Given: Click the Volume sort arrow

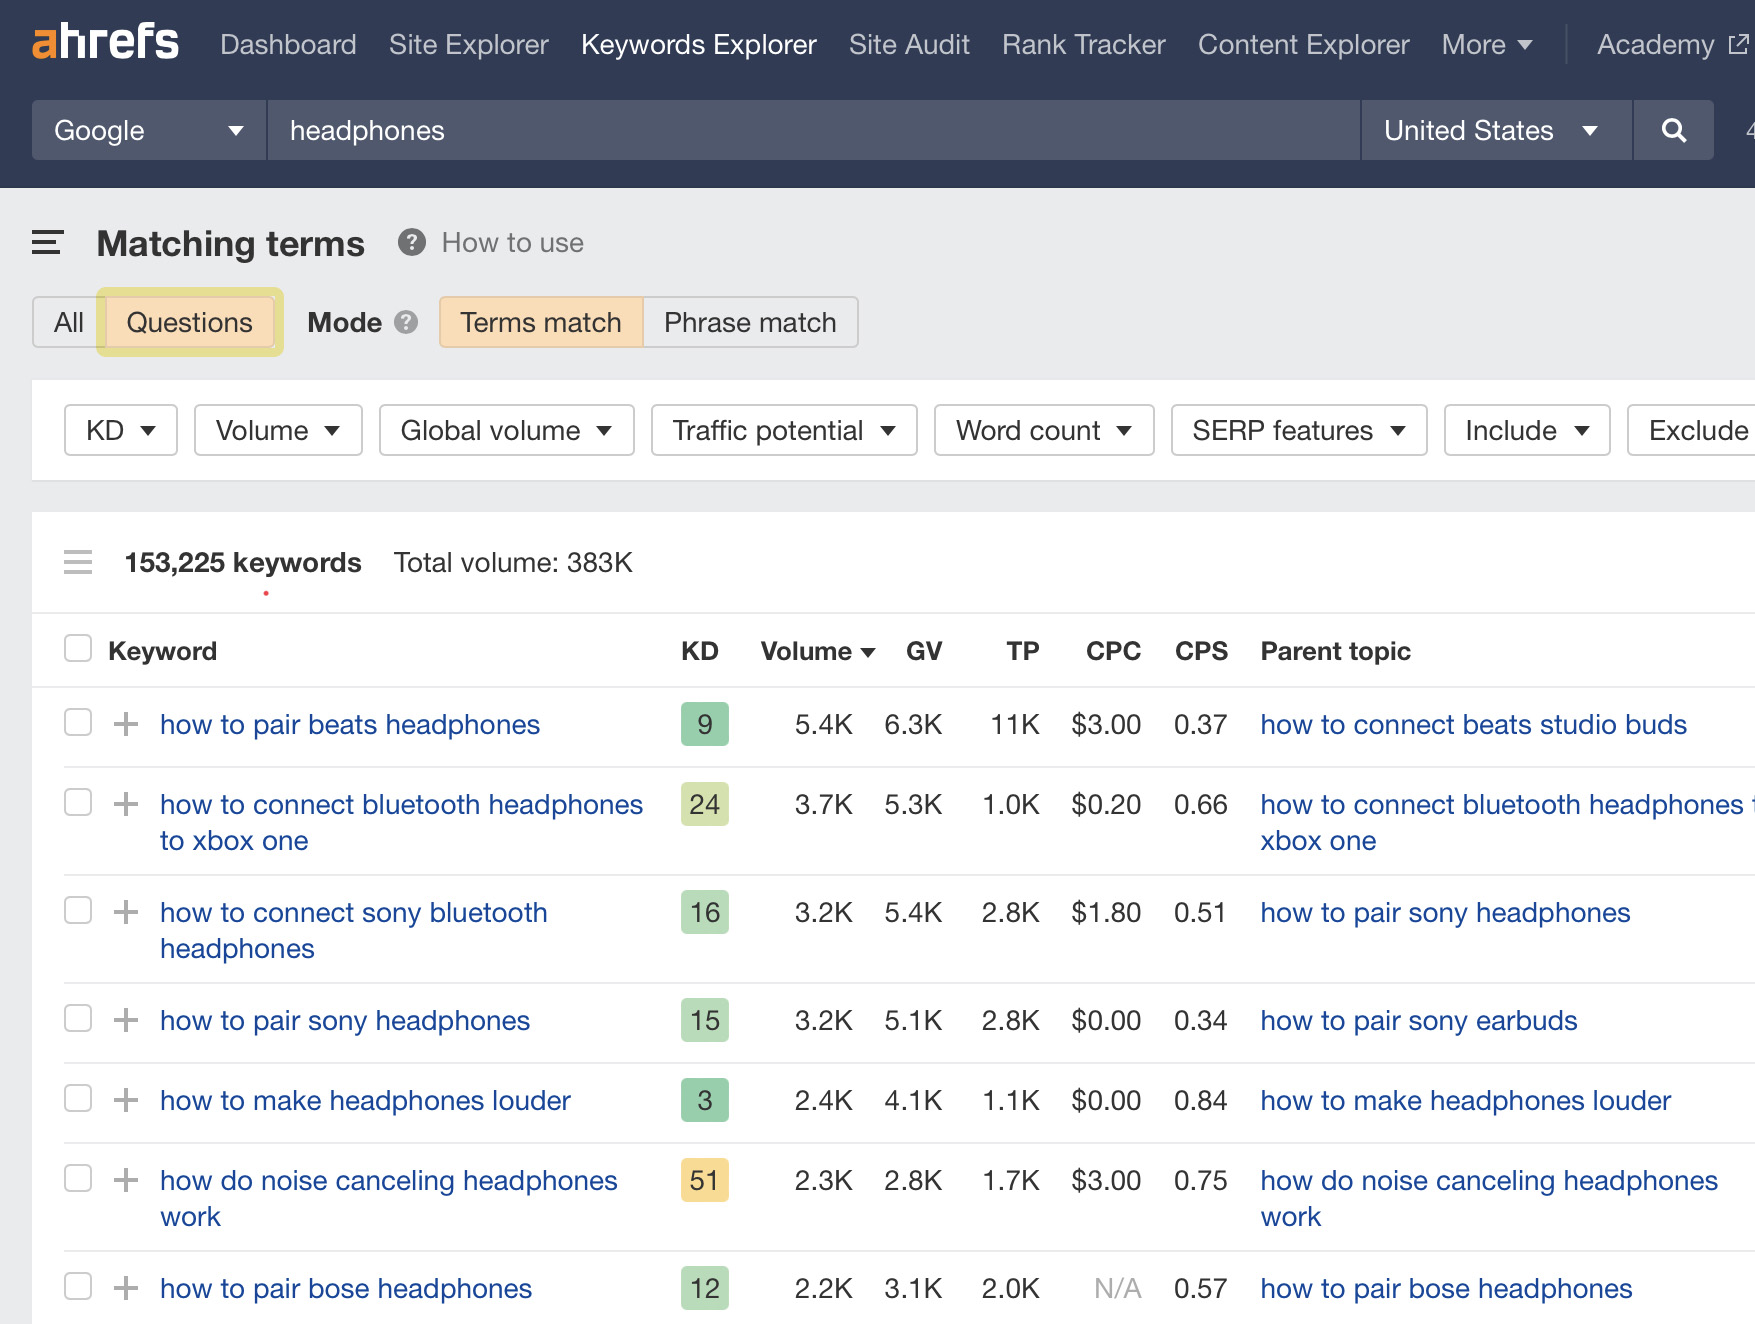Looking at the screenshot, I should [867, 651].
